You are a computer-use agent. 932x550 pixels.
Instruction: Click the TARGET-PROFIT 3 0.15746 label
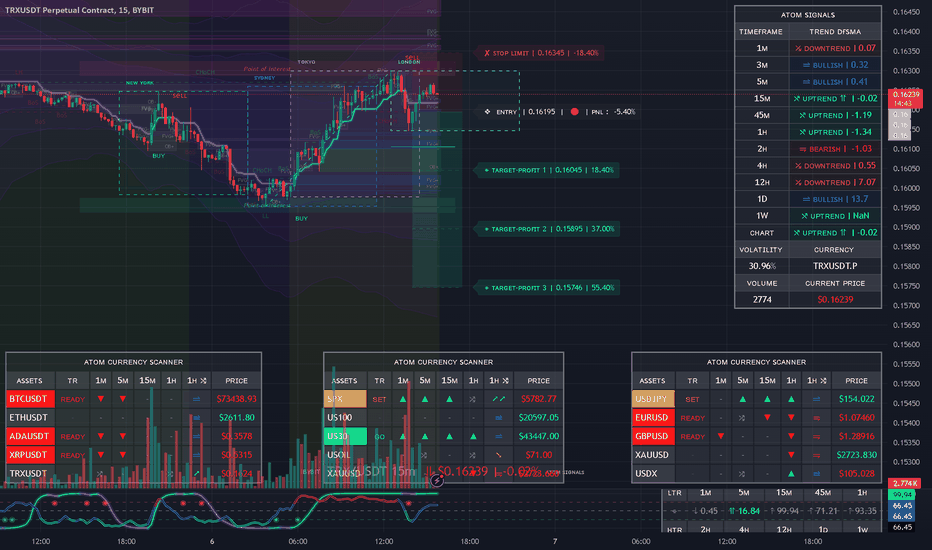pos(547,288)
